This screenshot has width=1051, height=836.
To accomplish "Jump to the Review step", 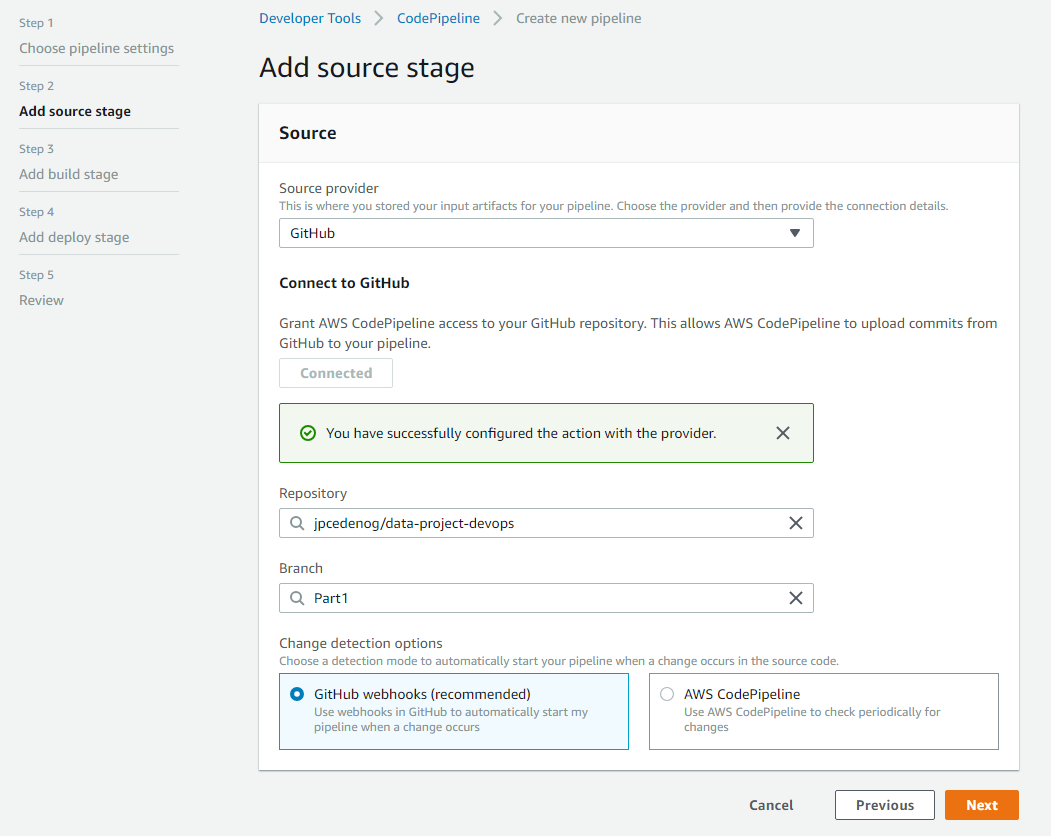I will tap(42, 300).
